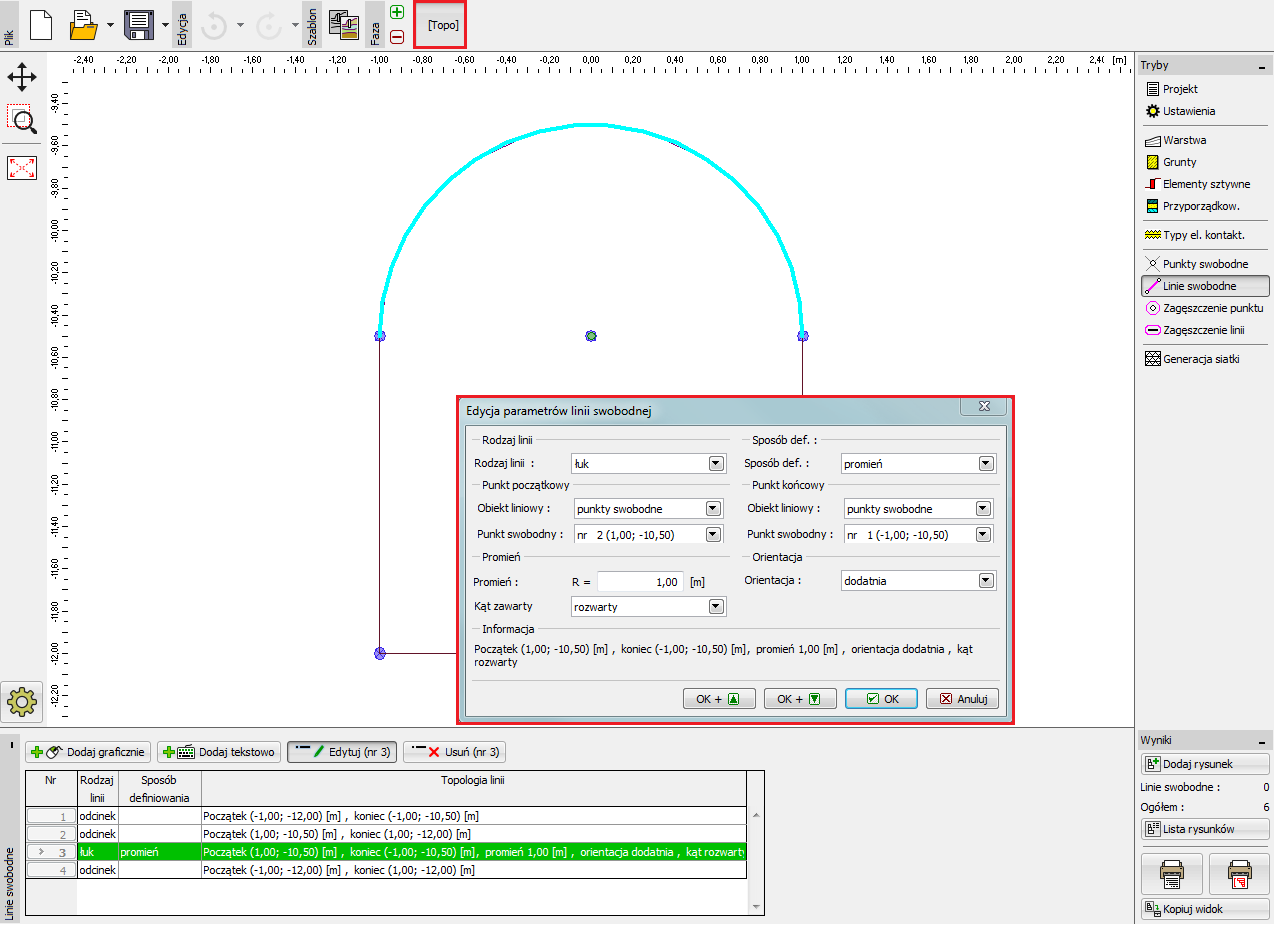Click the Promień R value input field
1281x925 pixels.
[x=642, y=581]
